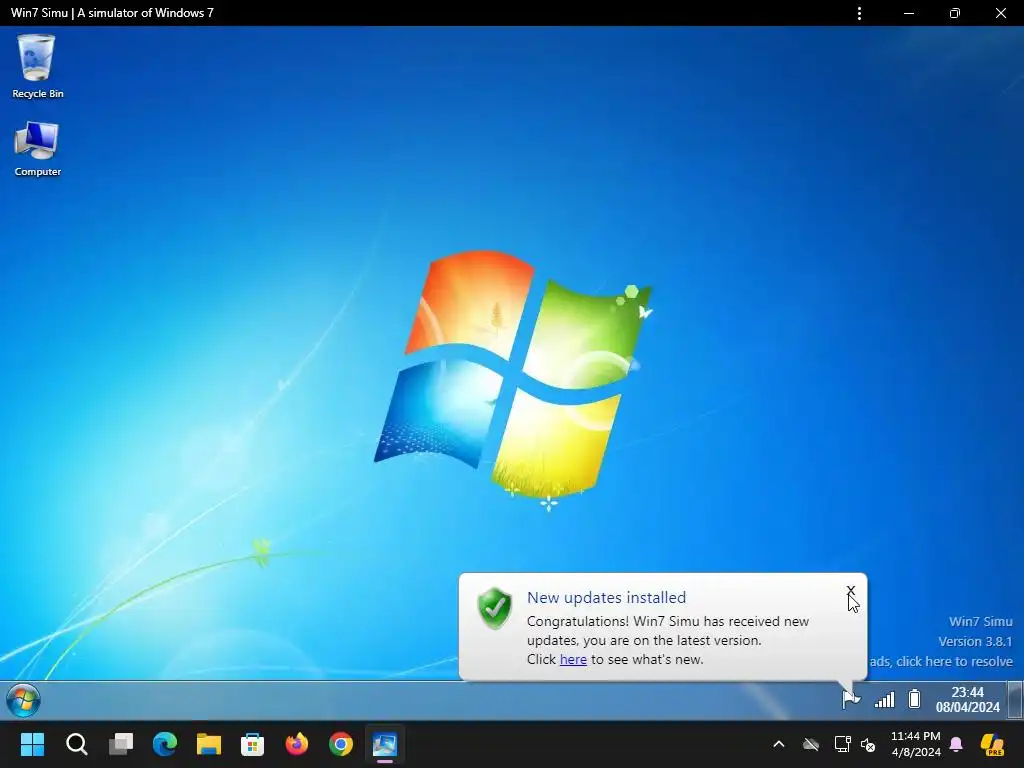
Task: Launch Google Chrome from the taskbar
Action: point(341,744)
